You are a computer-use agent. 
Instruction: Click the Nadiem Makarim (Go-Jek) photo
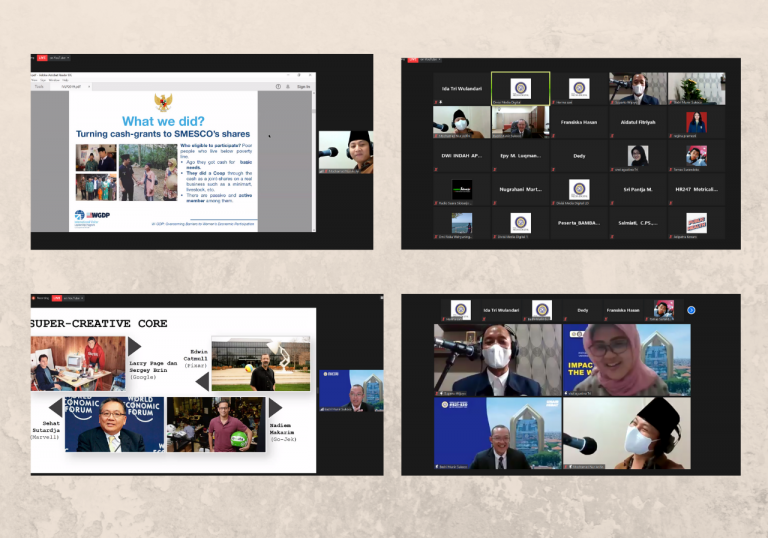tap(216, 424)
